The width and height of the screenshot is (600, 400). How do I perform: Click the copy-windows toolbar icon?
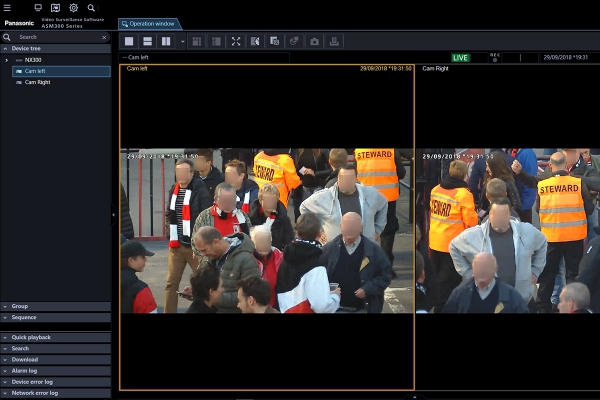pyautogui.click(x=275, y=41)
